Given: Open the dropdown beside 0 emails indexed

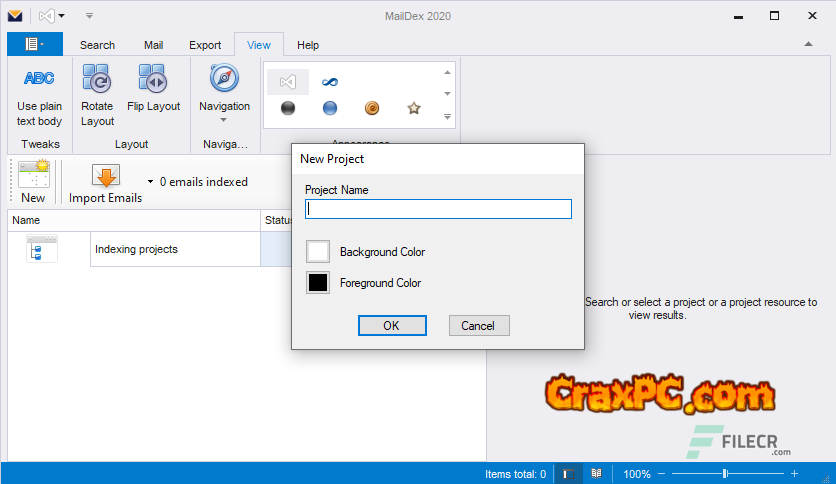Looking at the screenshot, I should coord(150,182).
